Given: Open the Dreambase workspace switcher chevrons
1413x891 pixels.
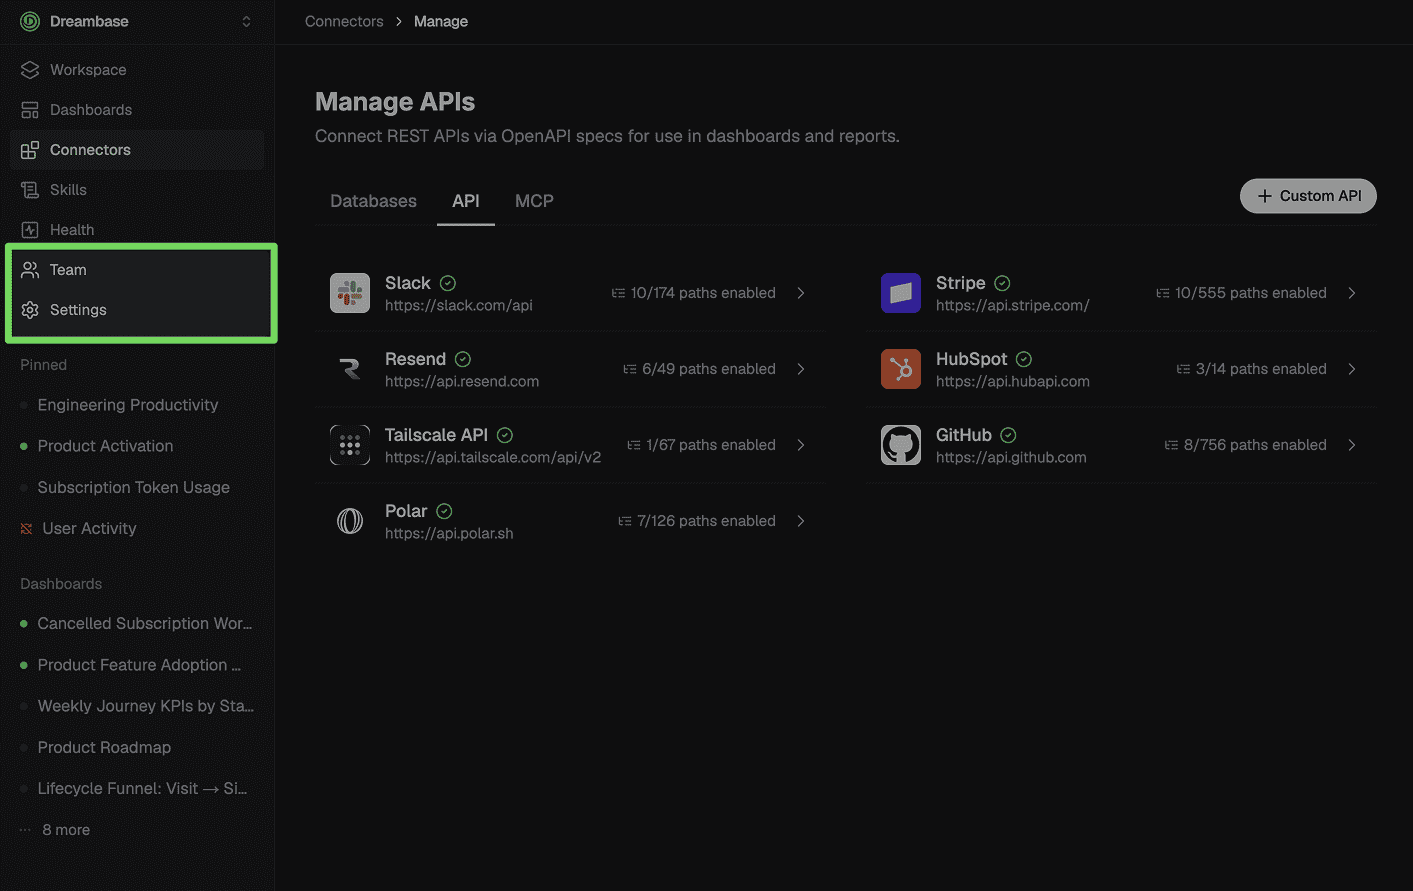Looking at the screenshot, I should click(246, 21).
